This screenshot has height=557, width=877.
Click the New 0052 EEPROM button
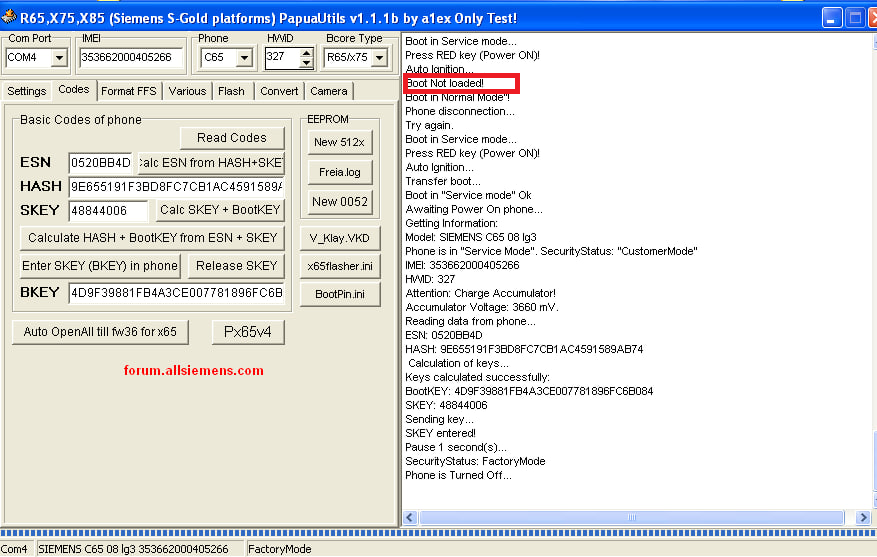(340, 201)
